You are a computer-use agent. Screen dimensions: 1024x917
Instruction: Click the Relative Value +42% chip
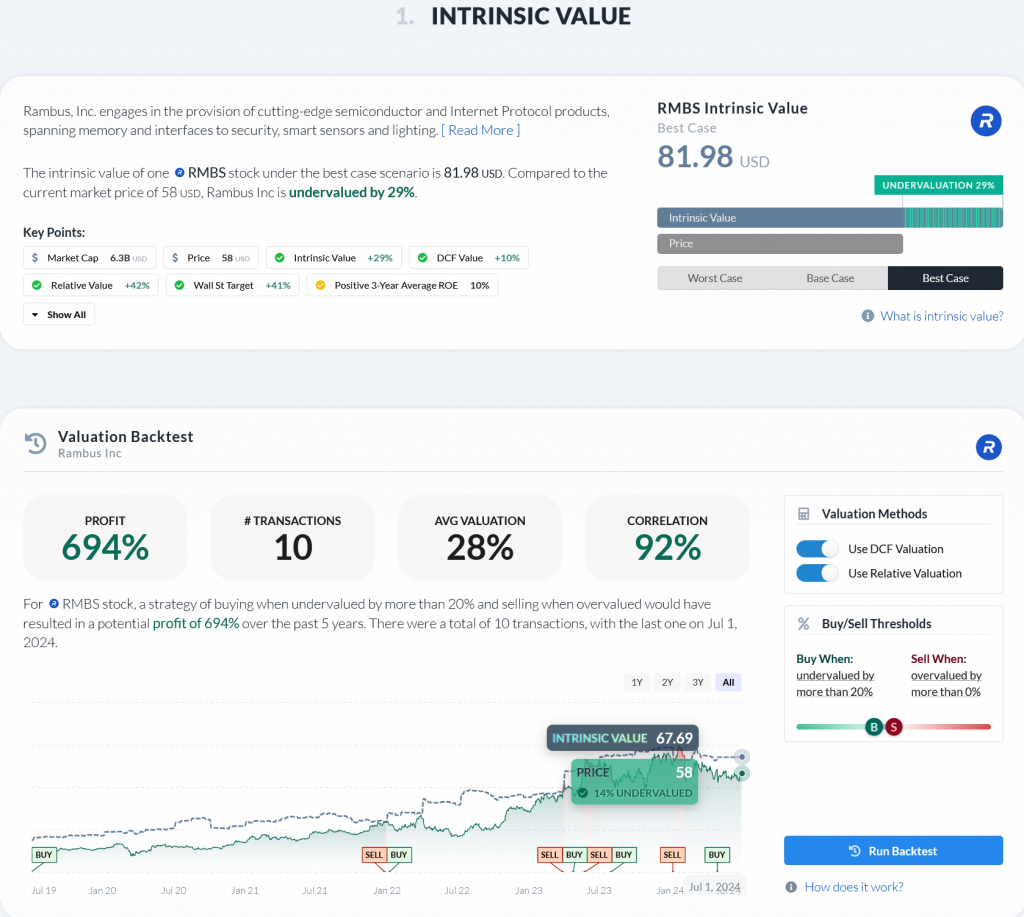(x=91, y=285)
